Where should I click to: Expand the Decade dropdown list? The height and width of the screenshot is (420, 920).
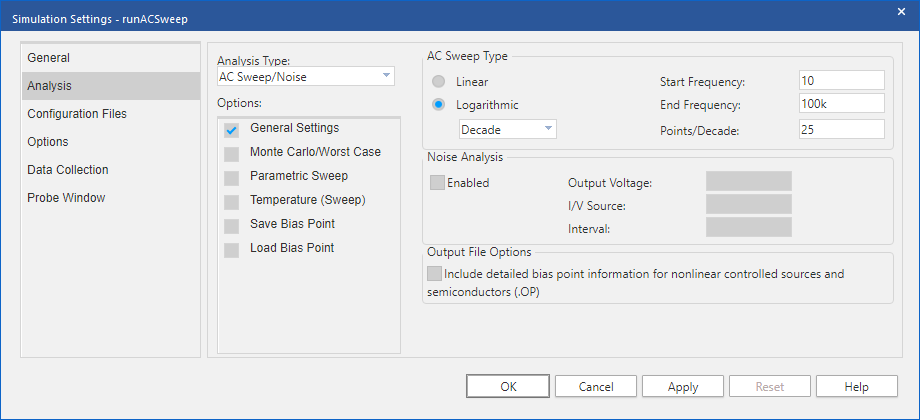click(x=507, y=129)
